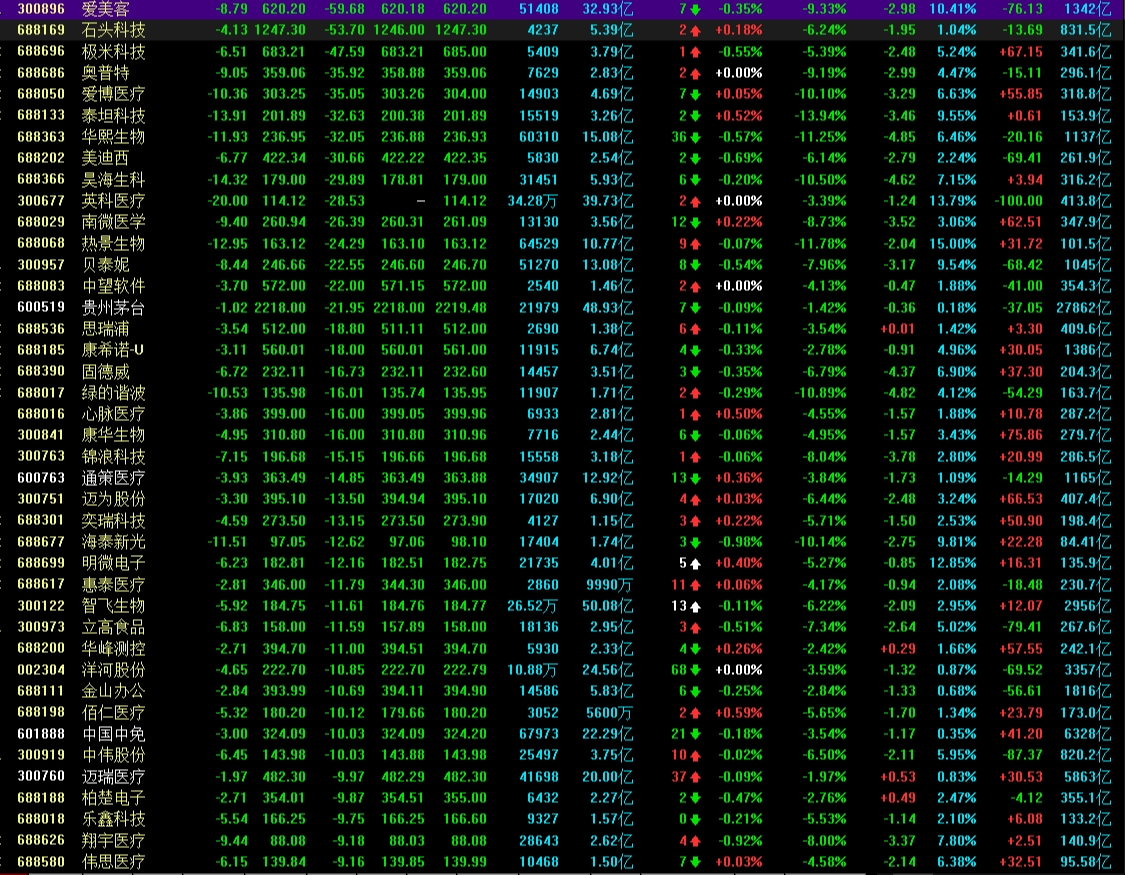
Task: Click the green down arrow in 贵州茅台 row
Action: (695, 308)
